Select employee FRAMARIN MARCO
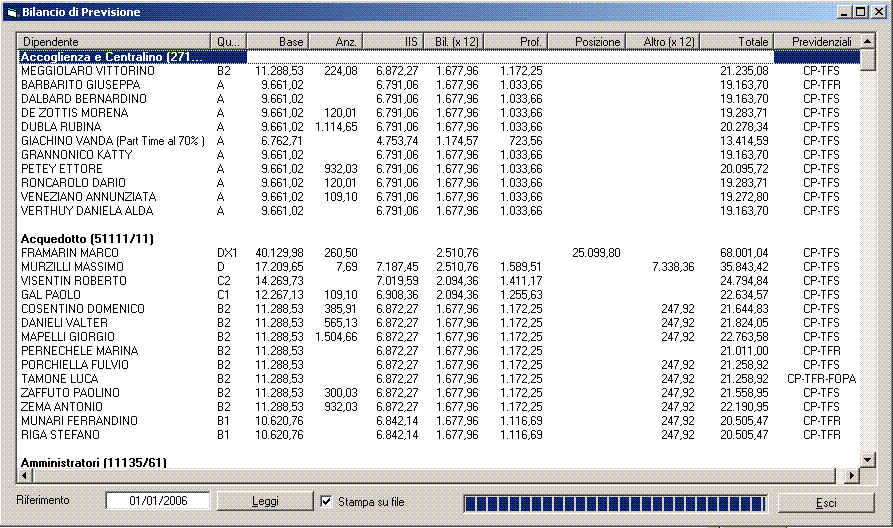The width and height of the screenshot is (893, 528). click(x=69, y=252)
